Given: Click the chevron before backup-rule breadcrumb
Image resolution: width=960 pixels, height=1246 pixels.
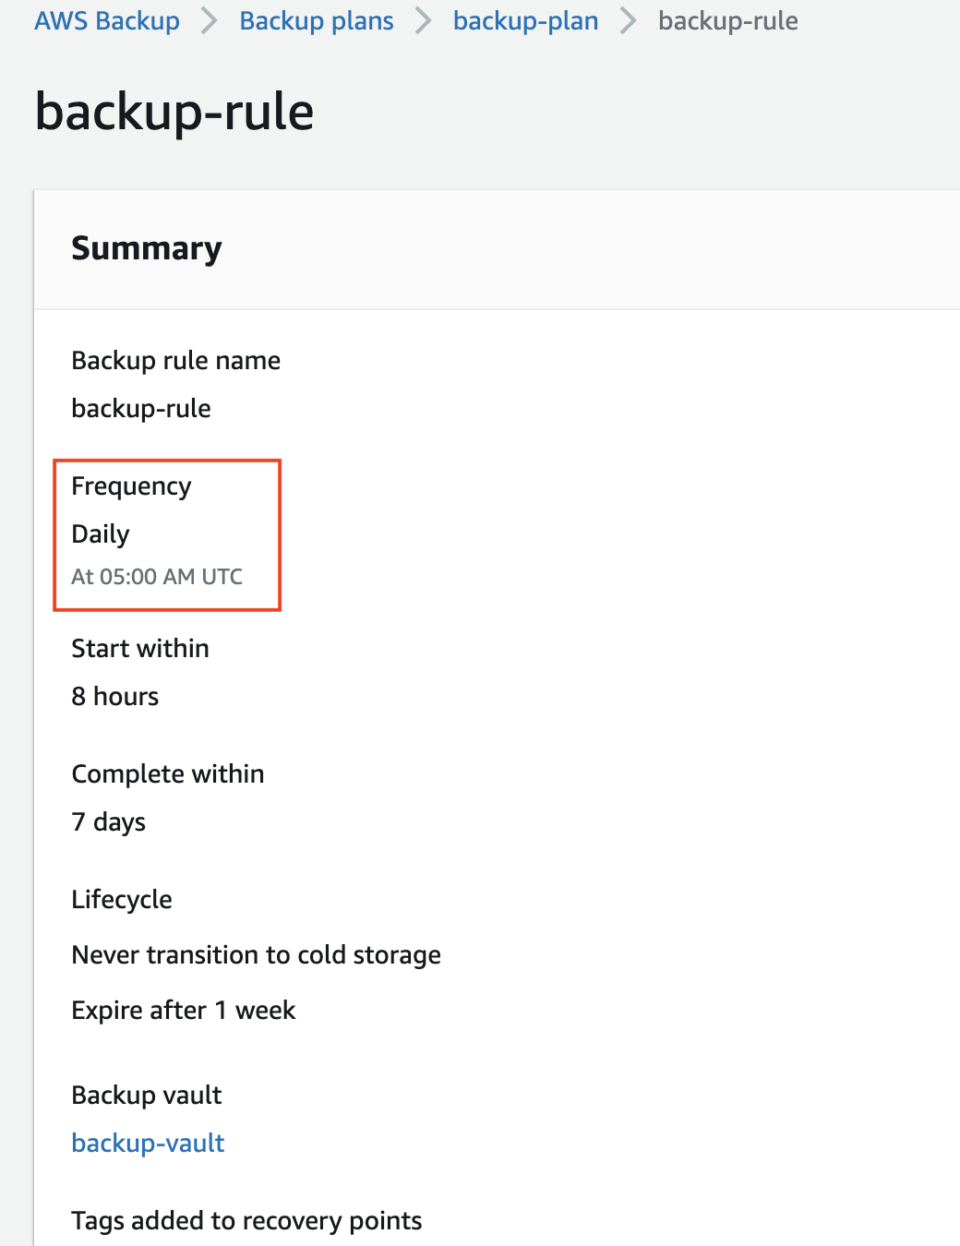Looking at the screenshot, I should point(629,20).
